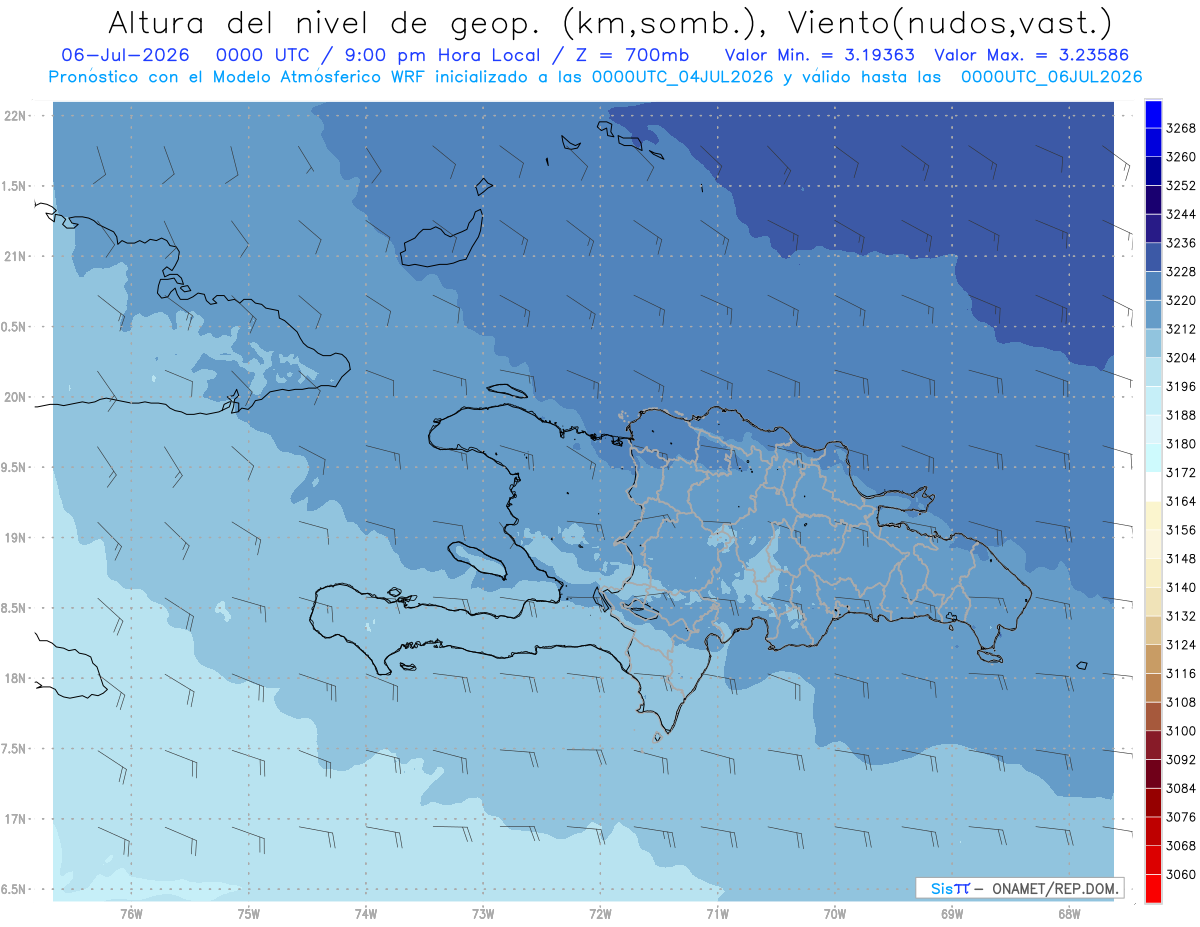Click the '3124' color bar value
This screenshot has height=927, width=1200.
point(1180,645)
